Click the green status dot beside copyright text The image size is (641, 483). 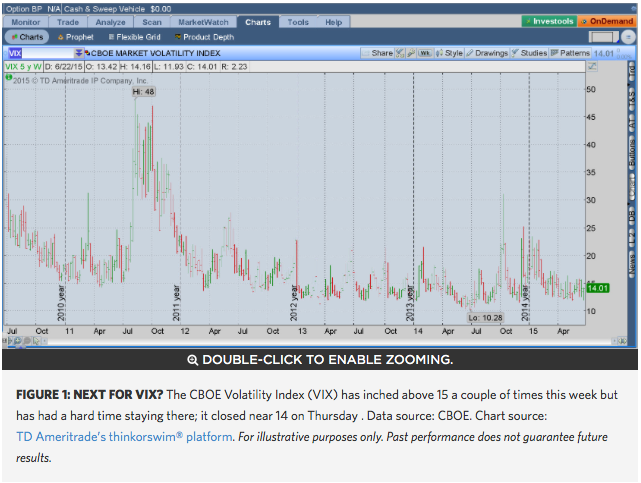coord(9,77)
